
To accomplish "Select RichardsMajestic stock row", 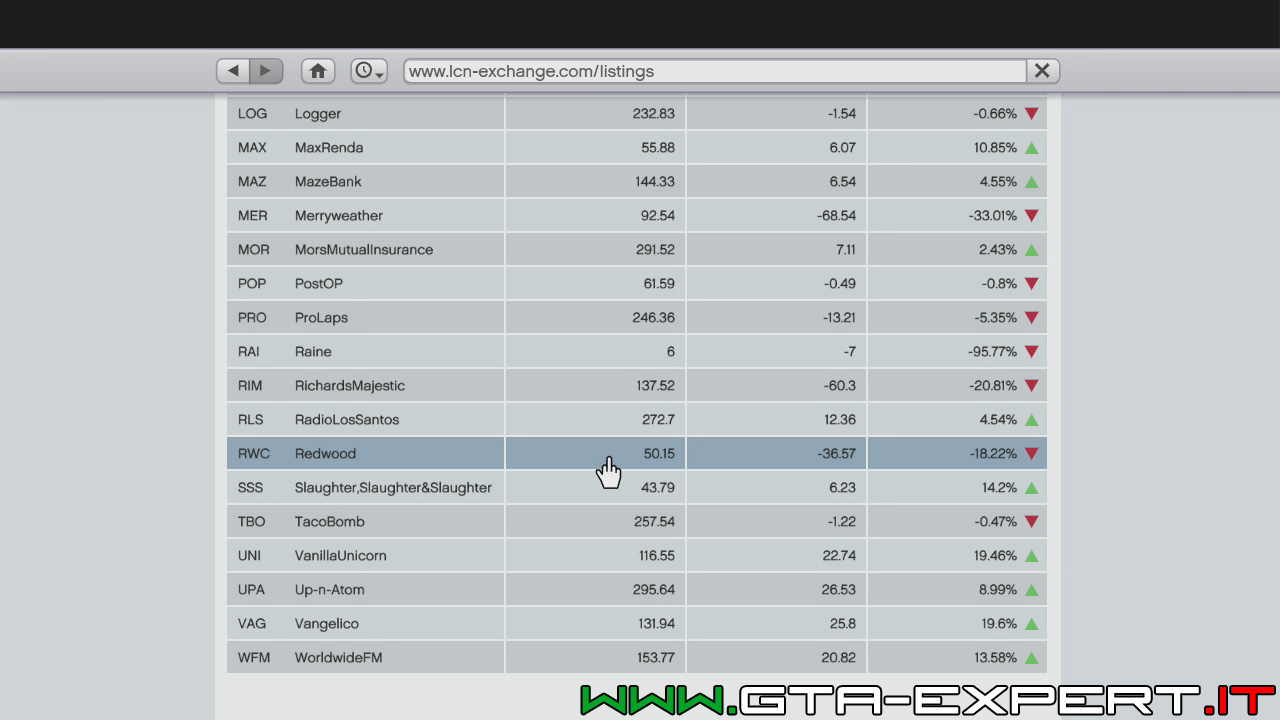I will click(637, 386).
